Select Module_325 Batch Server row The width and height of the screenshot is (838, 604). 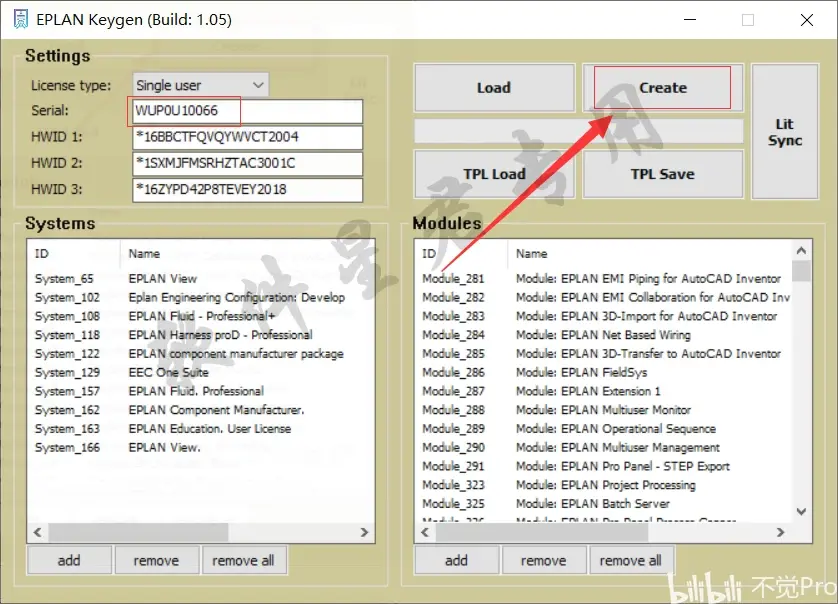603,503
